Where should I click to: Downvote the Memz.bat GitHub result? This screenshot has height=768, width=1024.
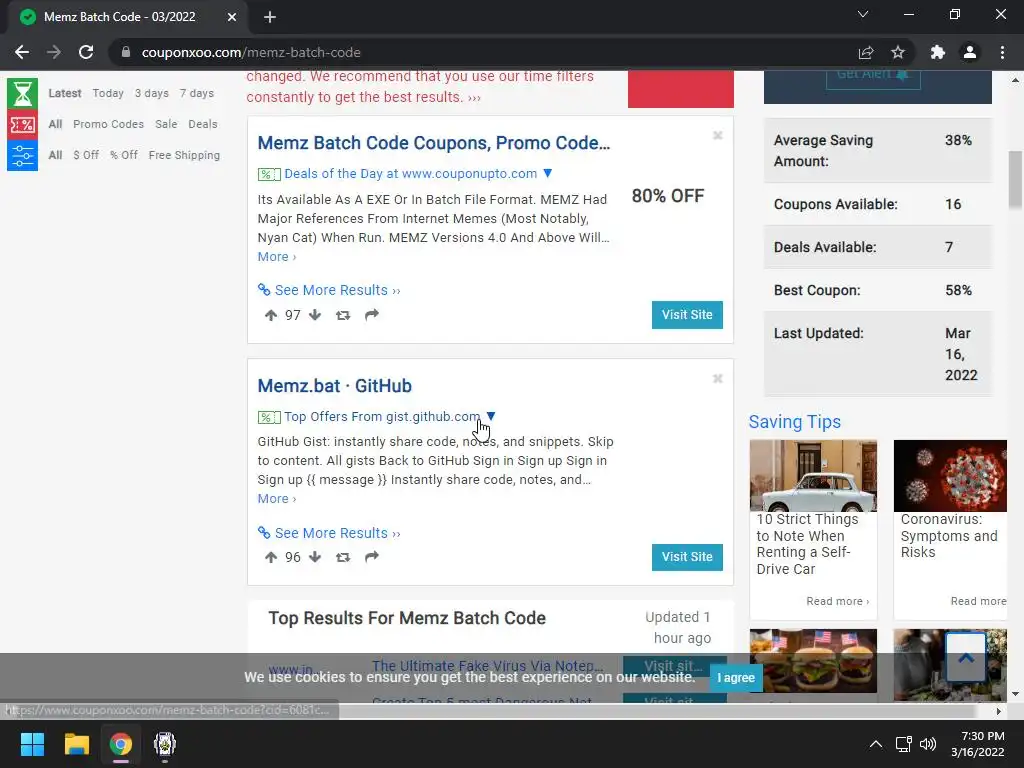coord(315,557)
